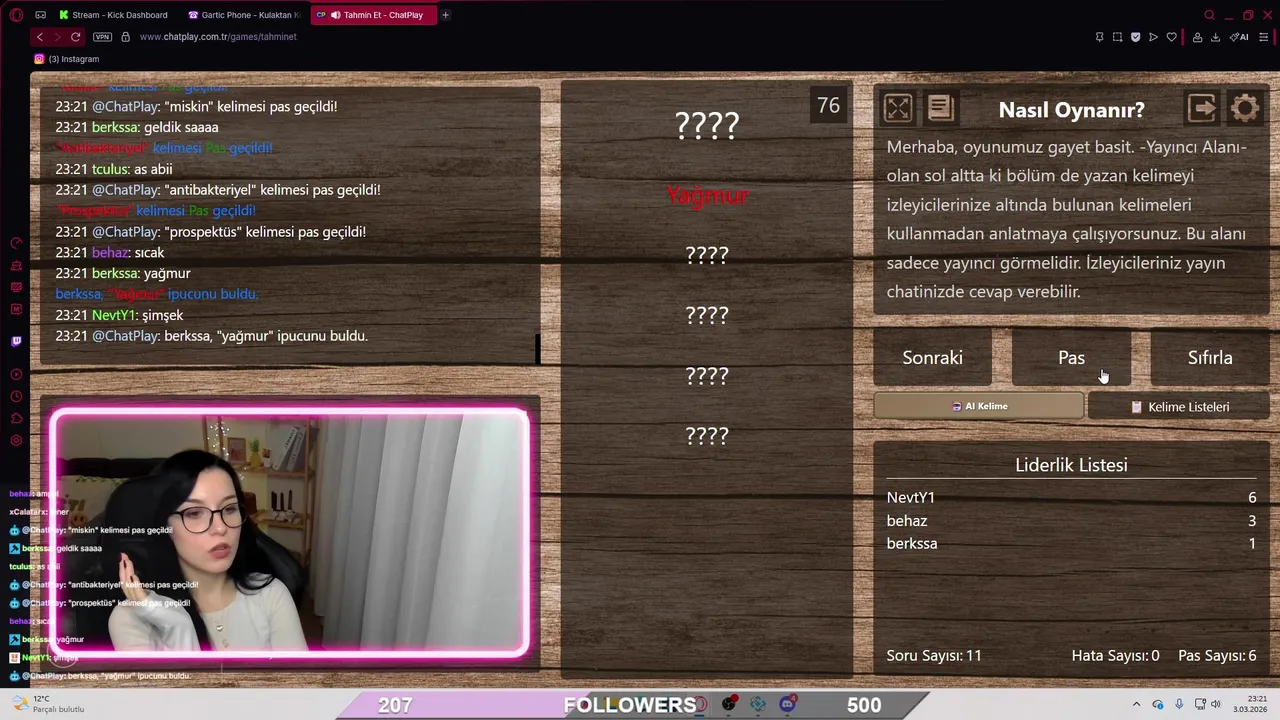Show hidden tray icons chevron

1136,705
